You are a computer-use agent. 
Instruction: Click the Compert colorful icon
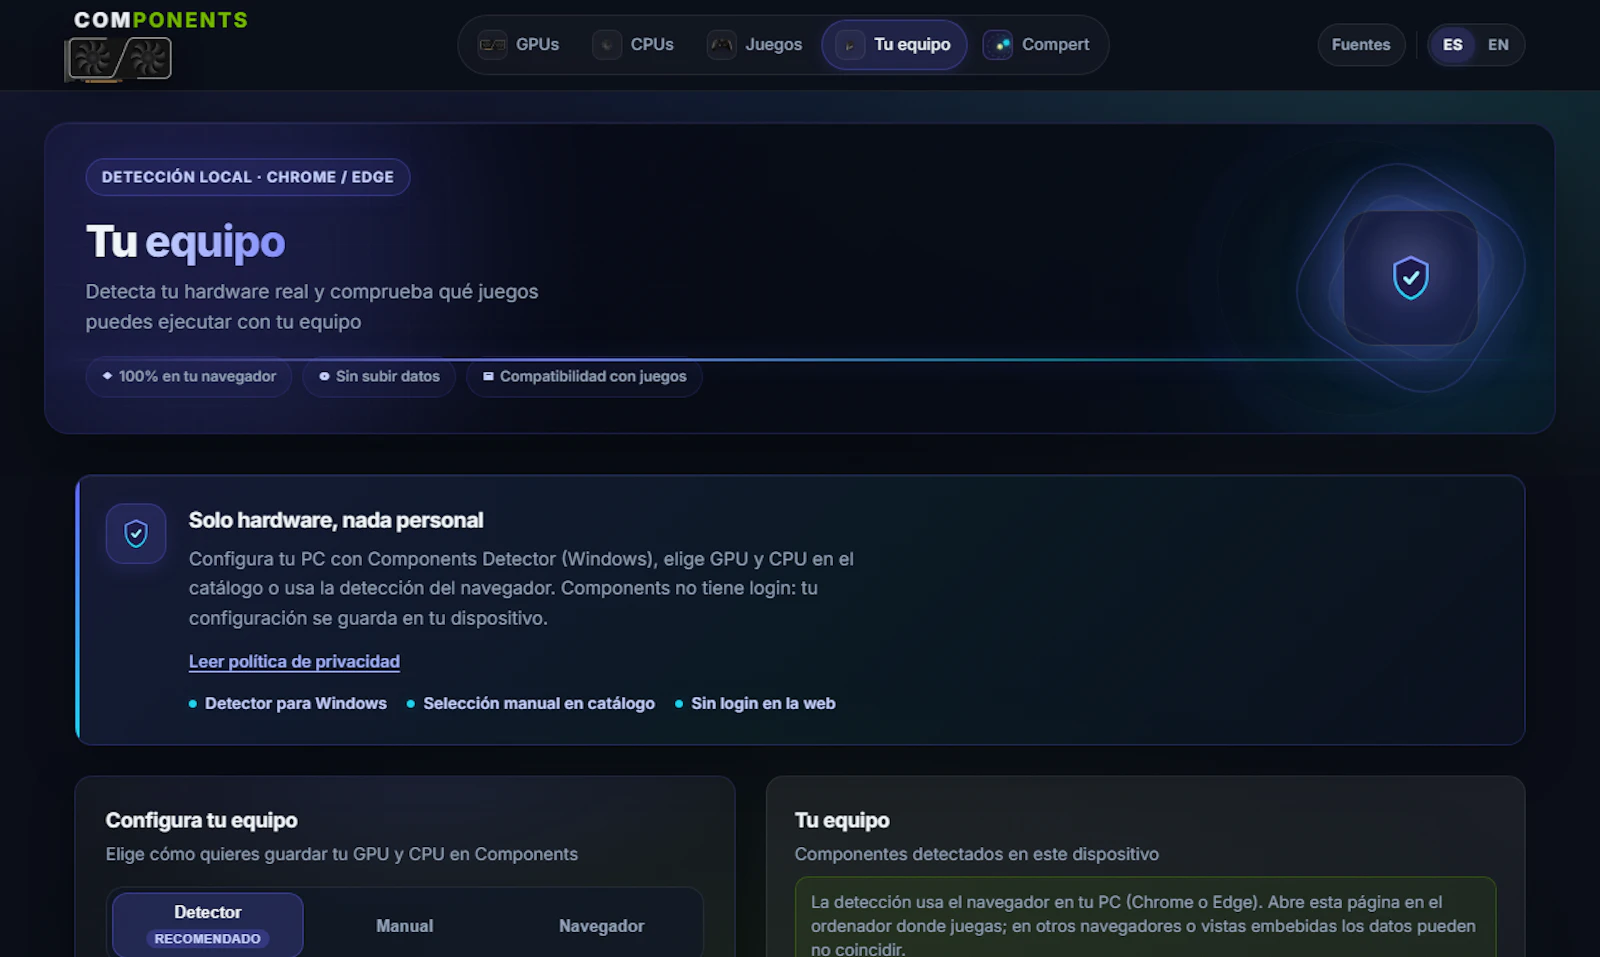(x=998, y=45)
